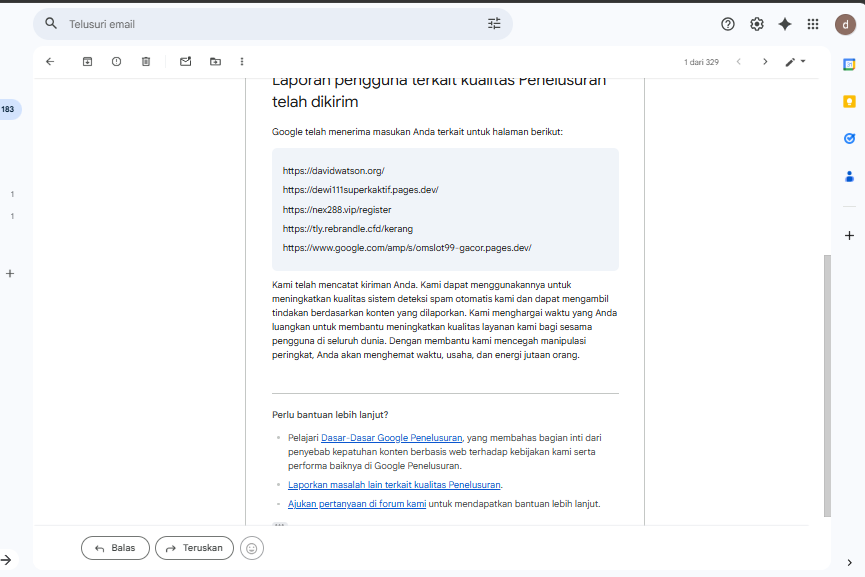Click the search magnifier icon
Image resolution: width=865 pixels, height=577 pixels.
pos(51,24)
